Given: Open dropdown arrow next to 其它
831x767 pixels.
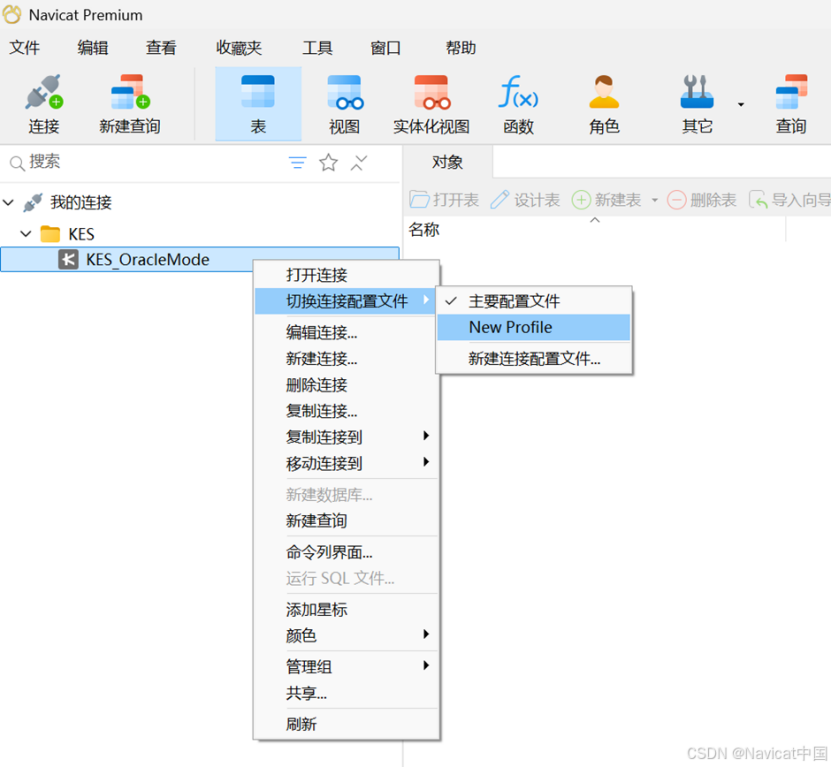Looking at the screenshot, I should click(741, 104).
